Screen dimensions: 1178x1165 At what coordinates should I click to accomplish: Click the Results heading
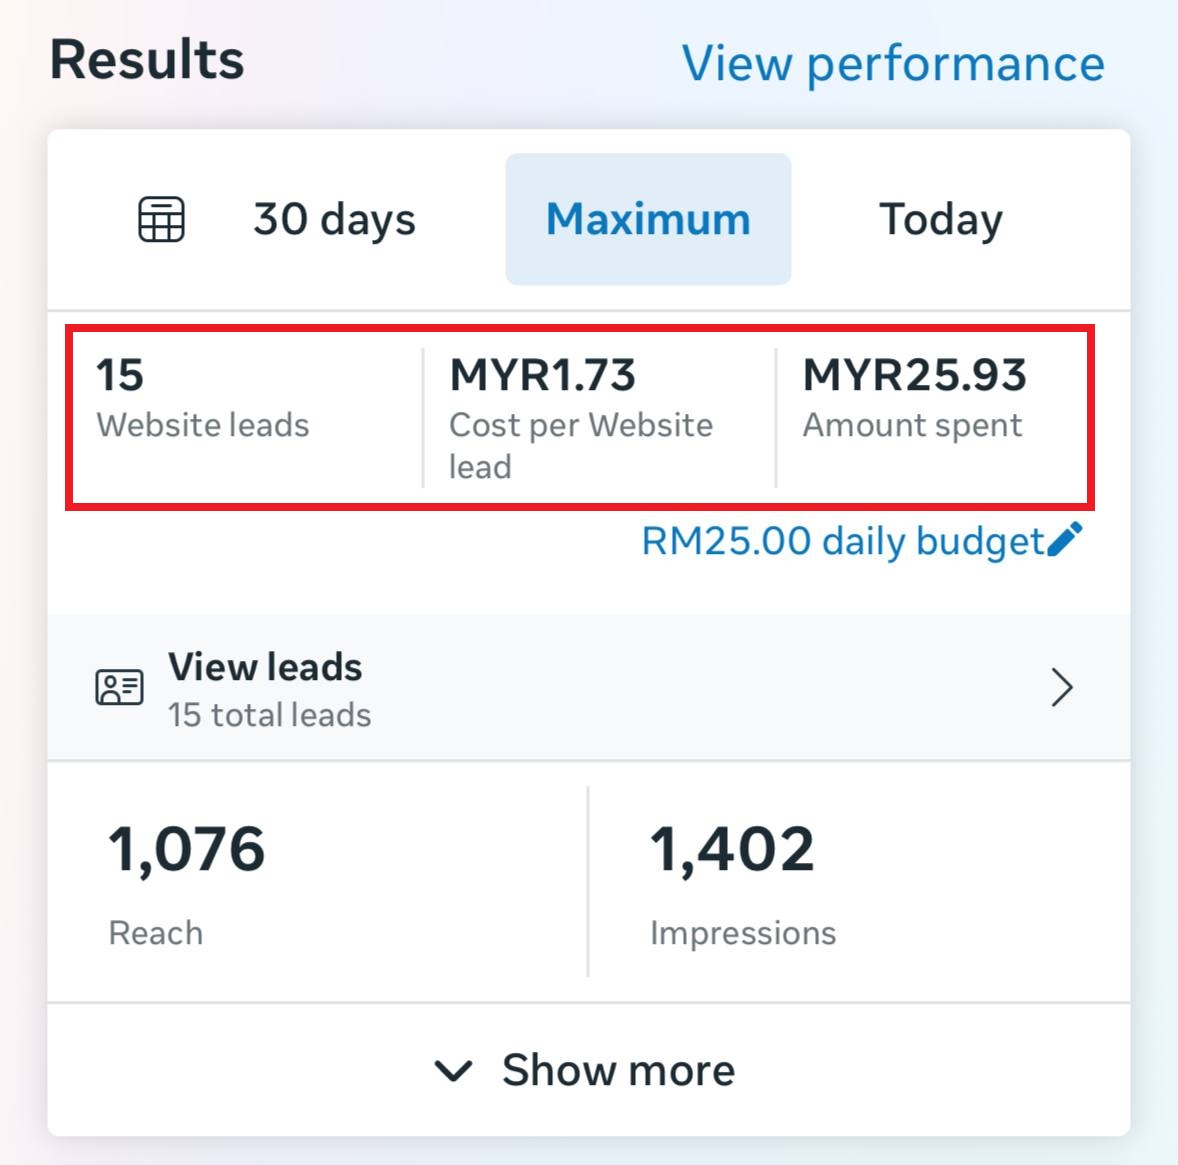147,60
